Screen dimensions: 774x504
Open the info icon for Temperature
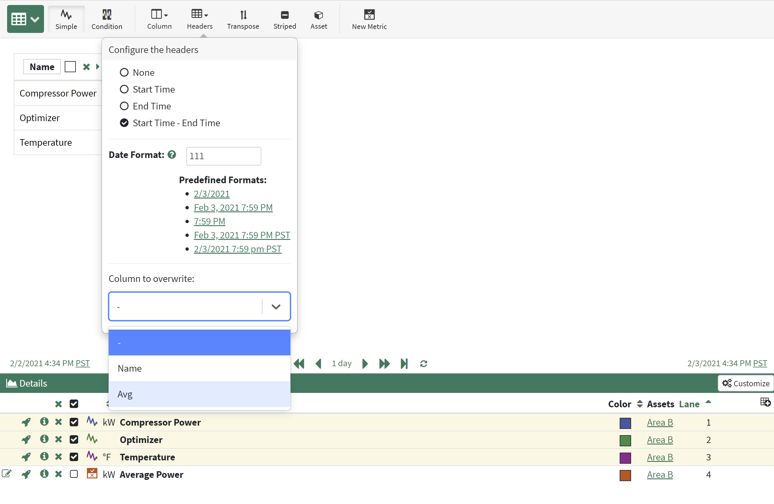(x=44, y=457)
